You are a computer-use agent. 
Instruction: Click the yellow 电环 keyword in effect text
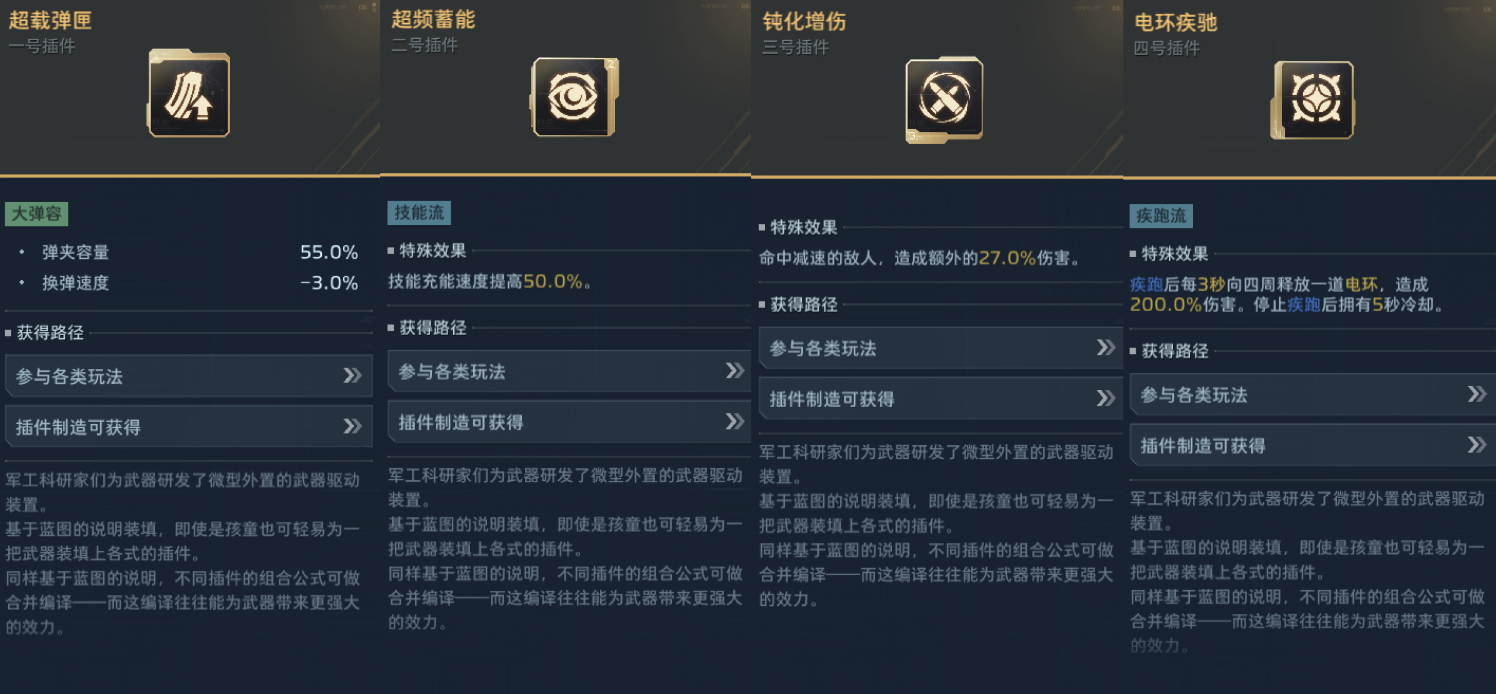click(x=1360, y=285)
